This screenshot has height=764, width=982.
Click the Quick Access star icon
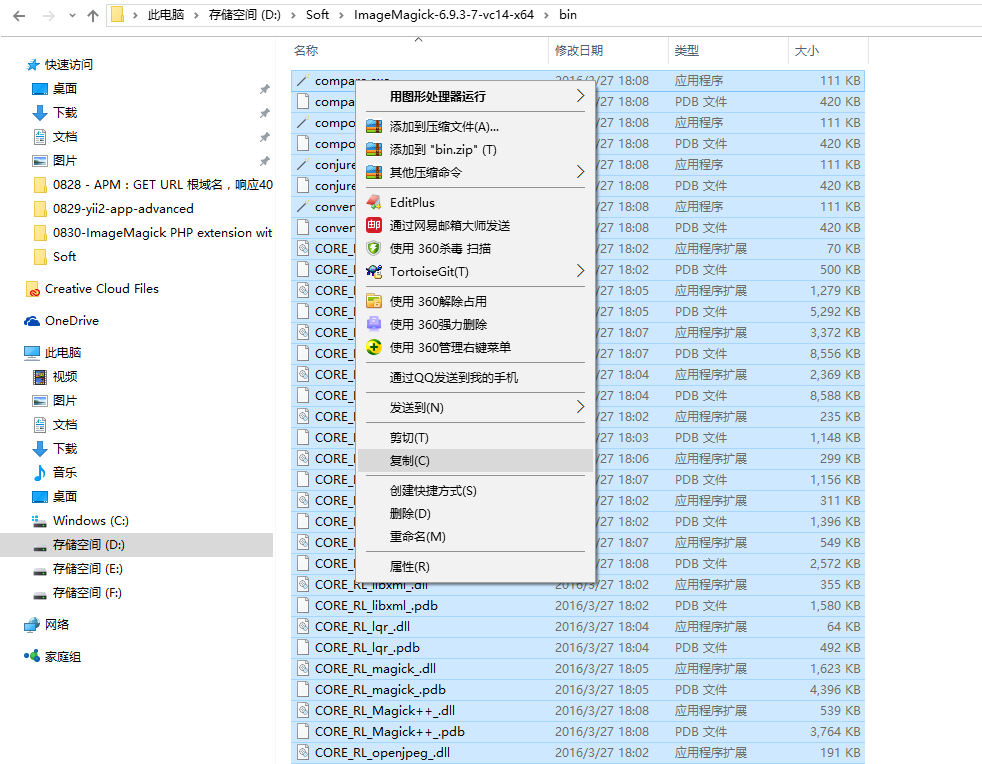tap(33, 65)
